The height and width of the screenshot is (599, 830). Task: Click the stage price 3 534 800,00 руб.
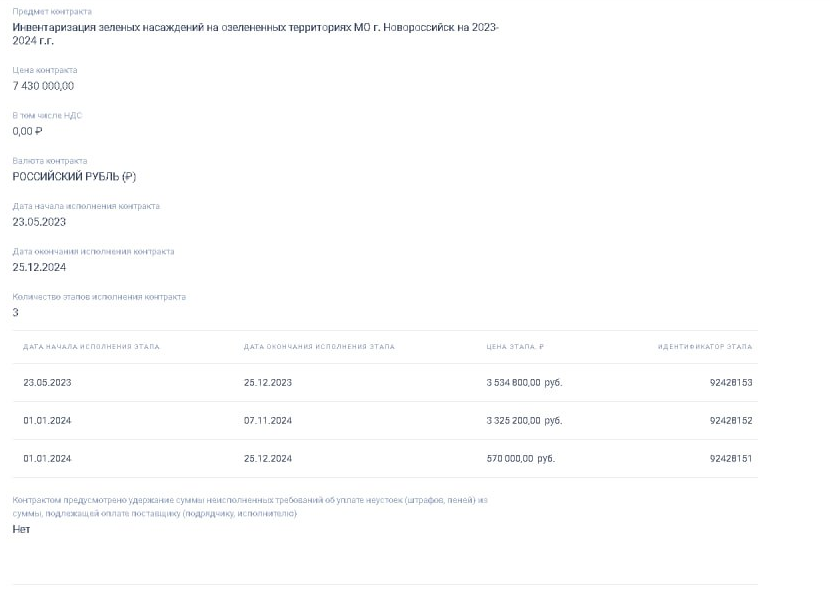click(x=524, y=383)
